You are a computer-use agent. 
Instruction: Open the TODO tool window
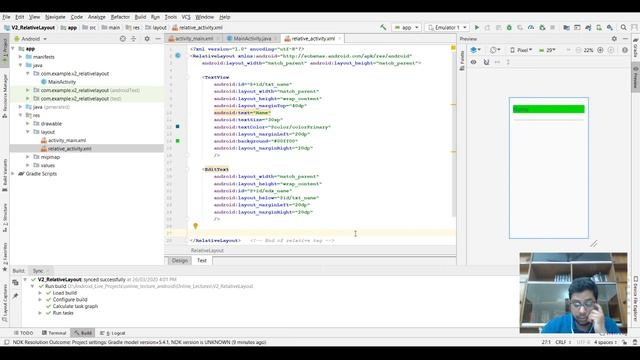coord(23,333)
